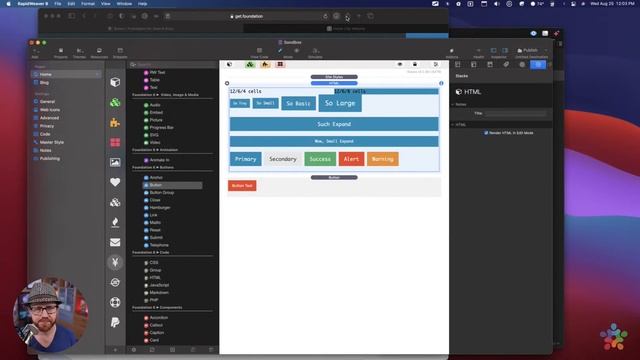The image size is (640, 360).
Task: Click the blue info icon on HTML stack
Action: 441,83
